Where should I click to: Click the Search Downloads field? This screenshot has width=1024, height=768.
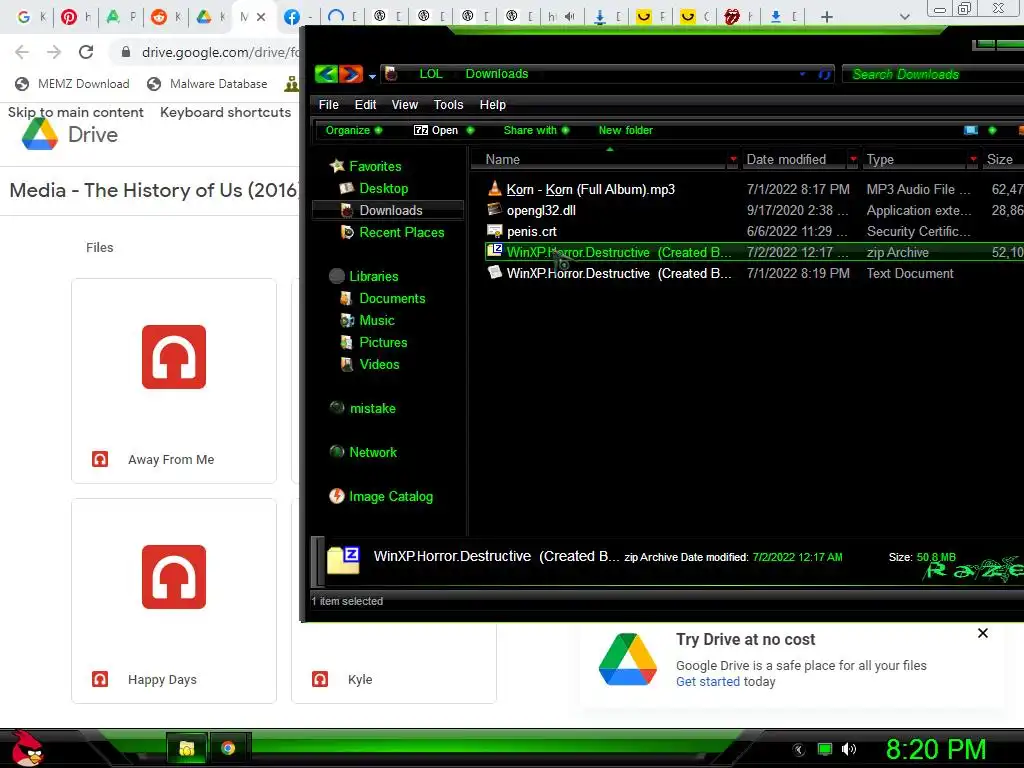(x=934, y=74)
